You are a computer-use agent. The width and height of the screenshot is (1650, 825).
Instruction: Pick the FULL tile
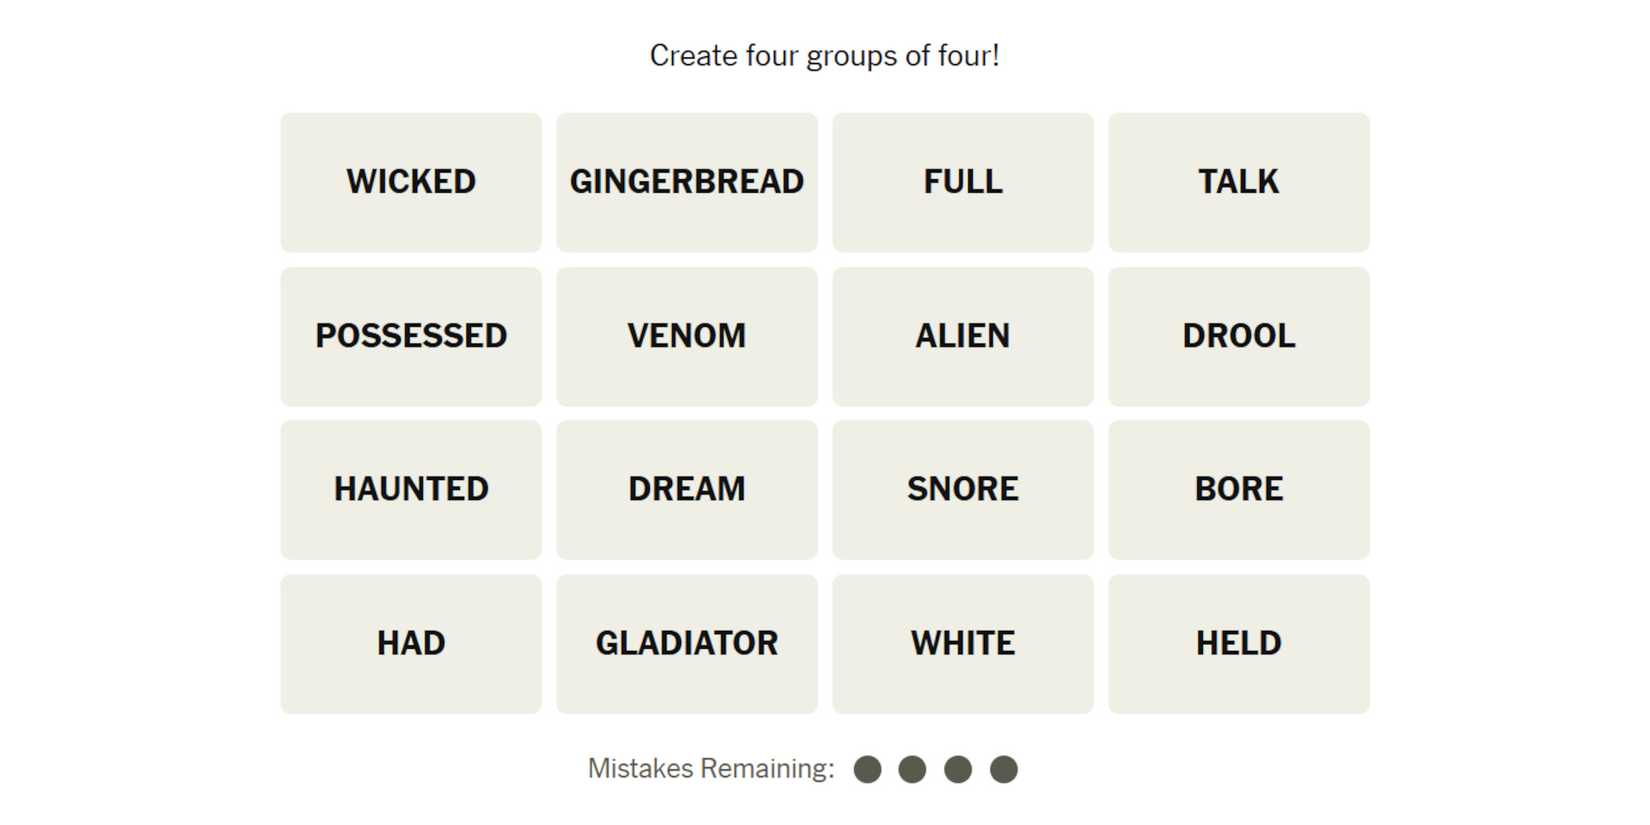[963, 182]
